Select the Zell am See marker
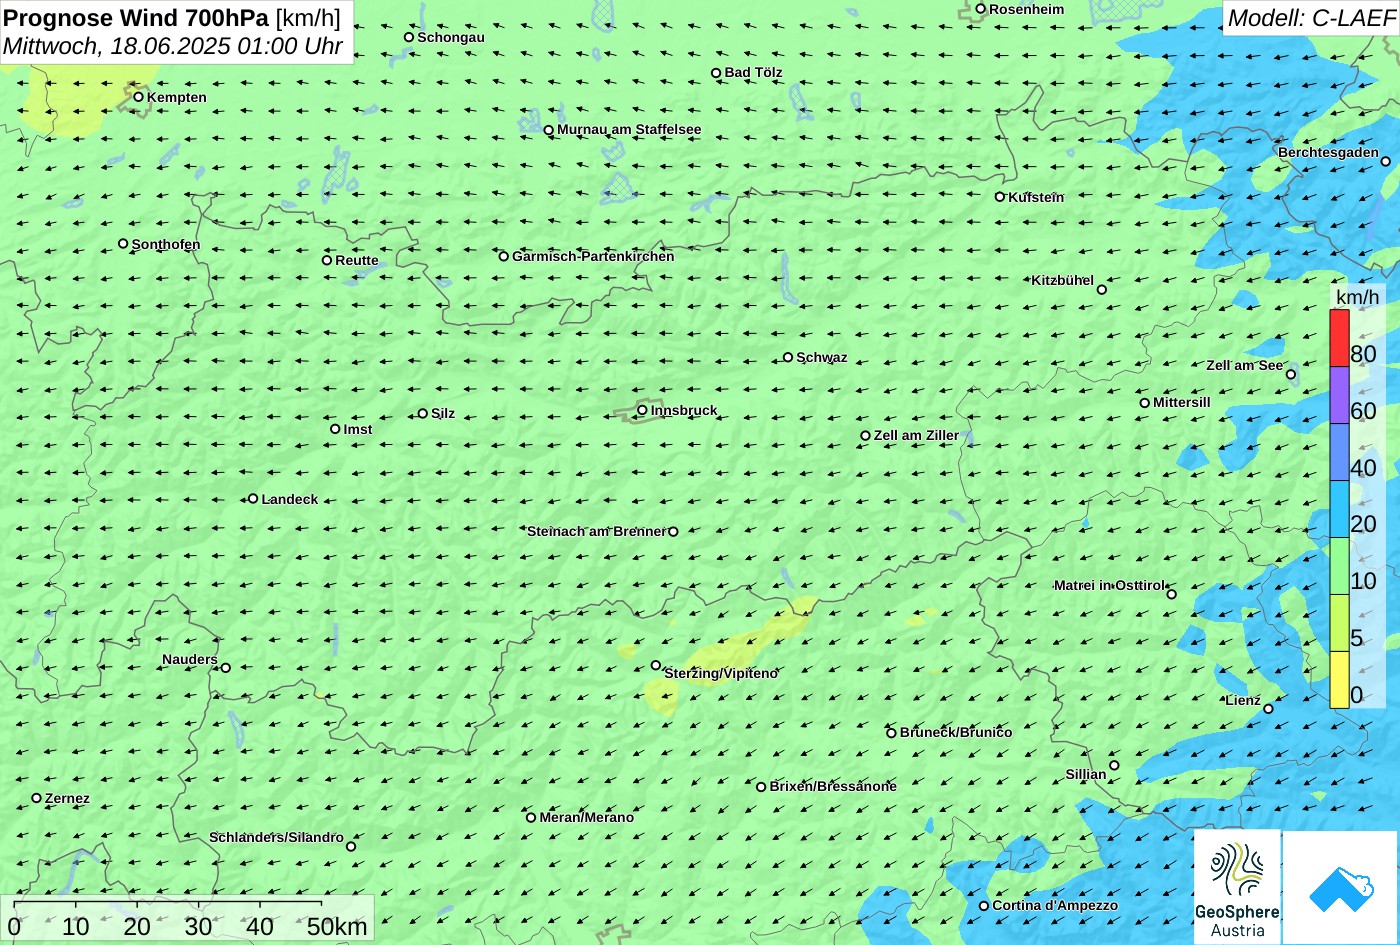This screenshot has height=945, width=1400. [1291, 375]
